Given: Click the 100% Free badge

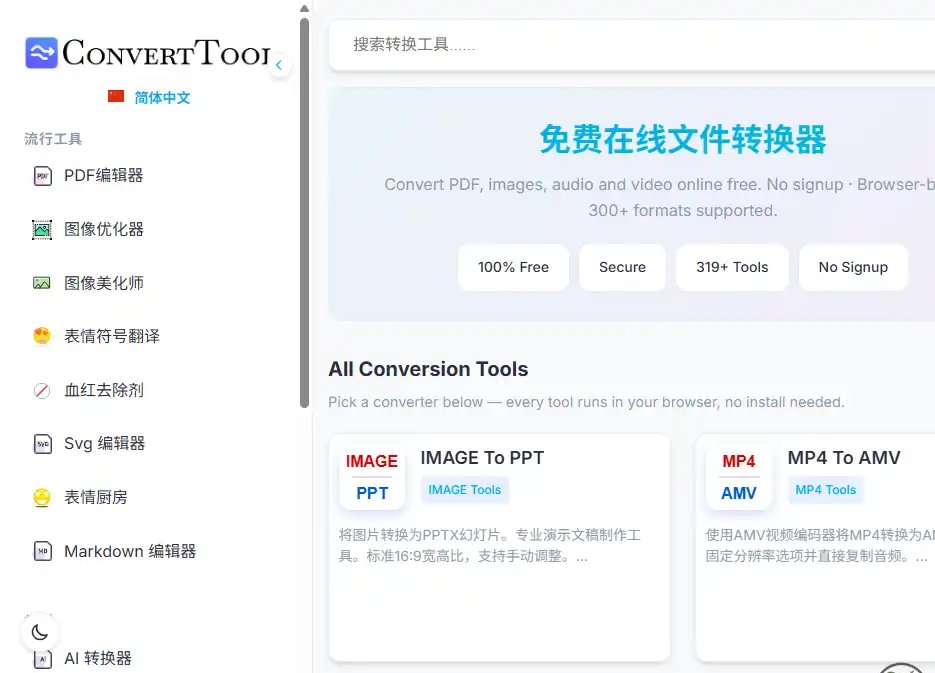Looking at the screenshot, I should tap(513, 268).
